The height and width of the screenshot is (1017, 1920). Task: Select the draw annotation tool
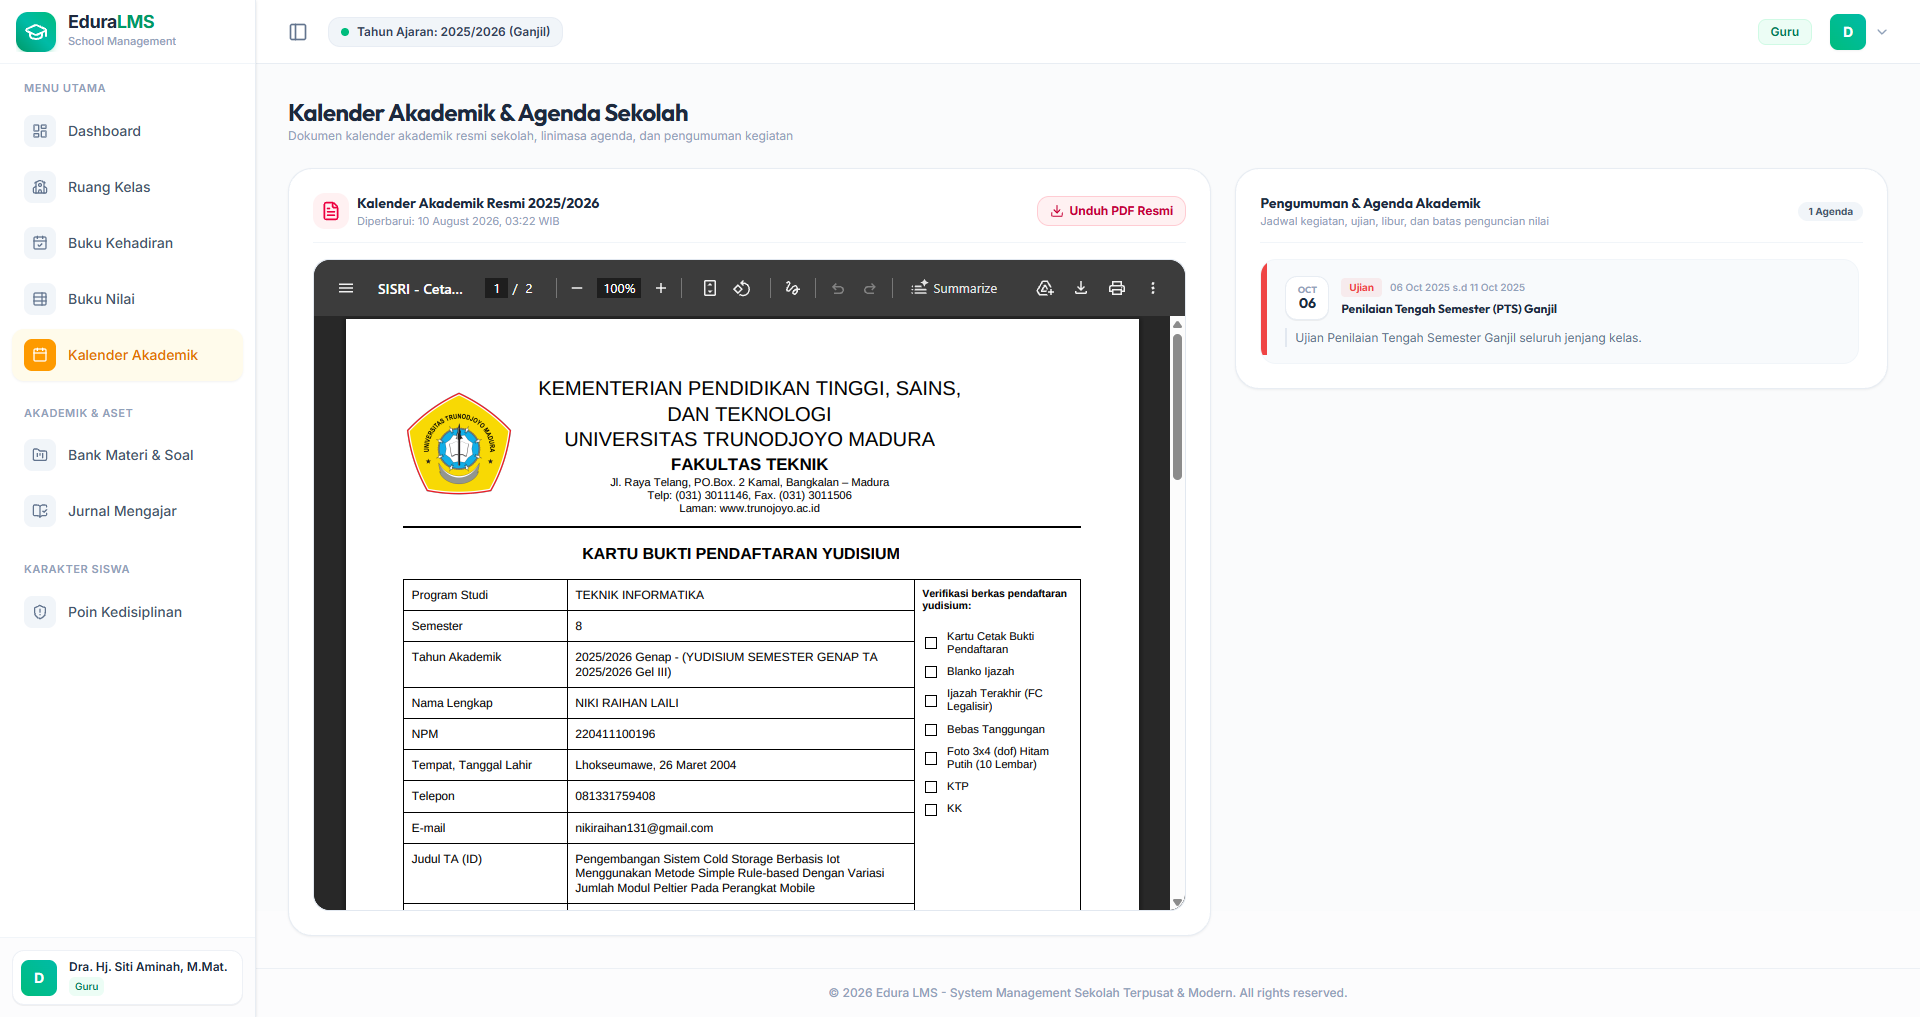pyautogui.click(x=793, y=288)
